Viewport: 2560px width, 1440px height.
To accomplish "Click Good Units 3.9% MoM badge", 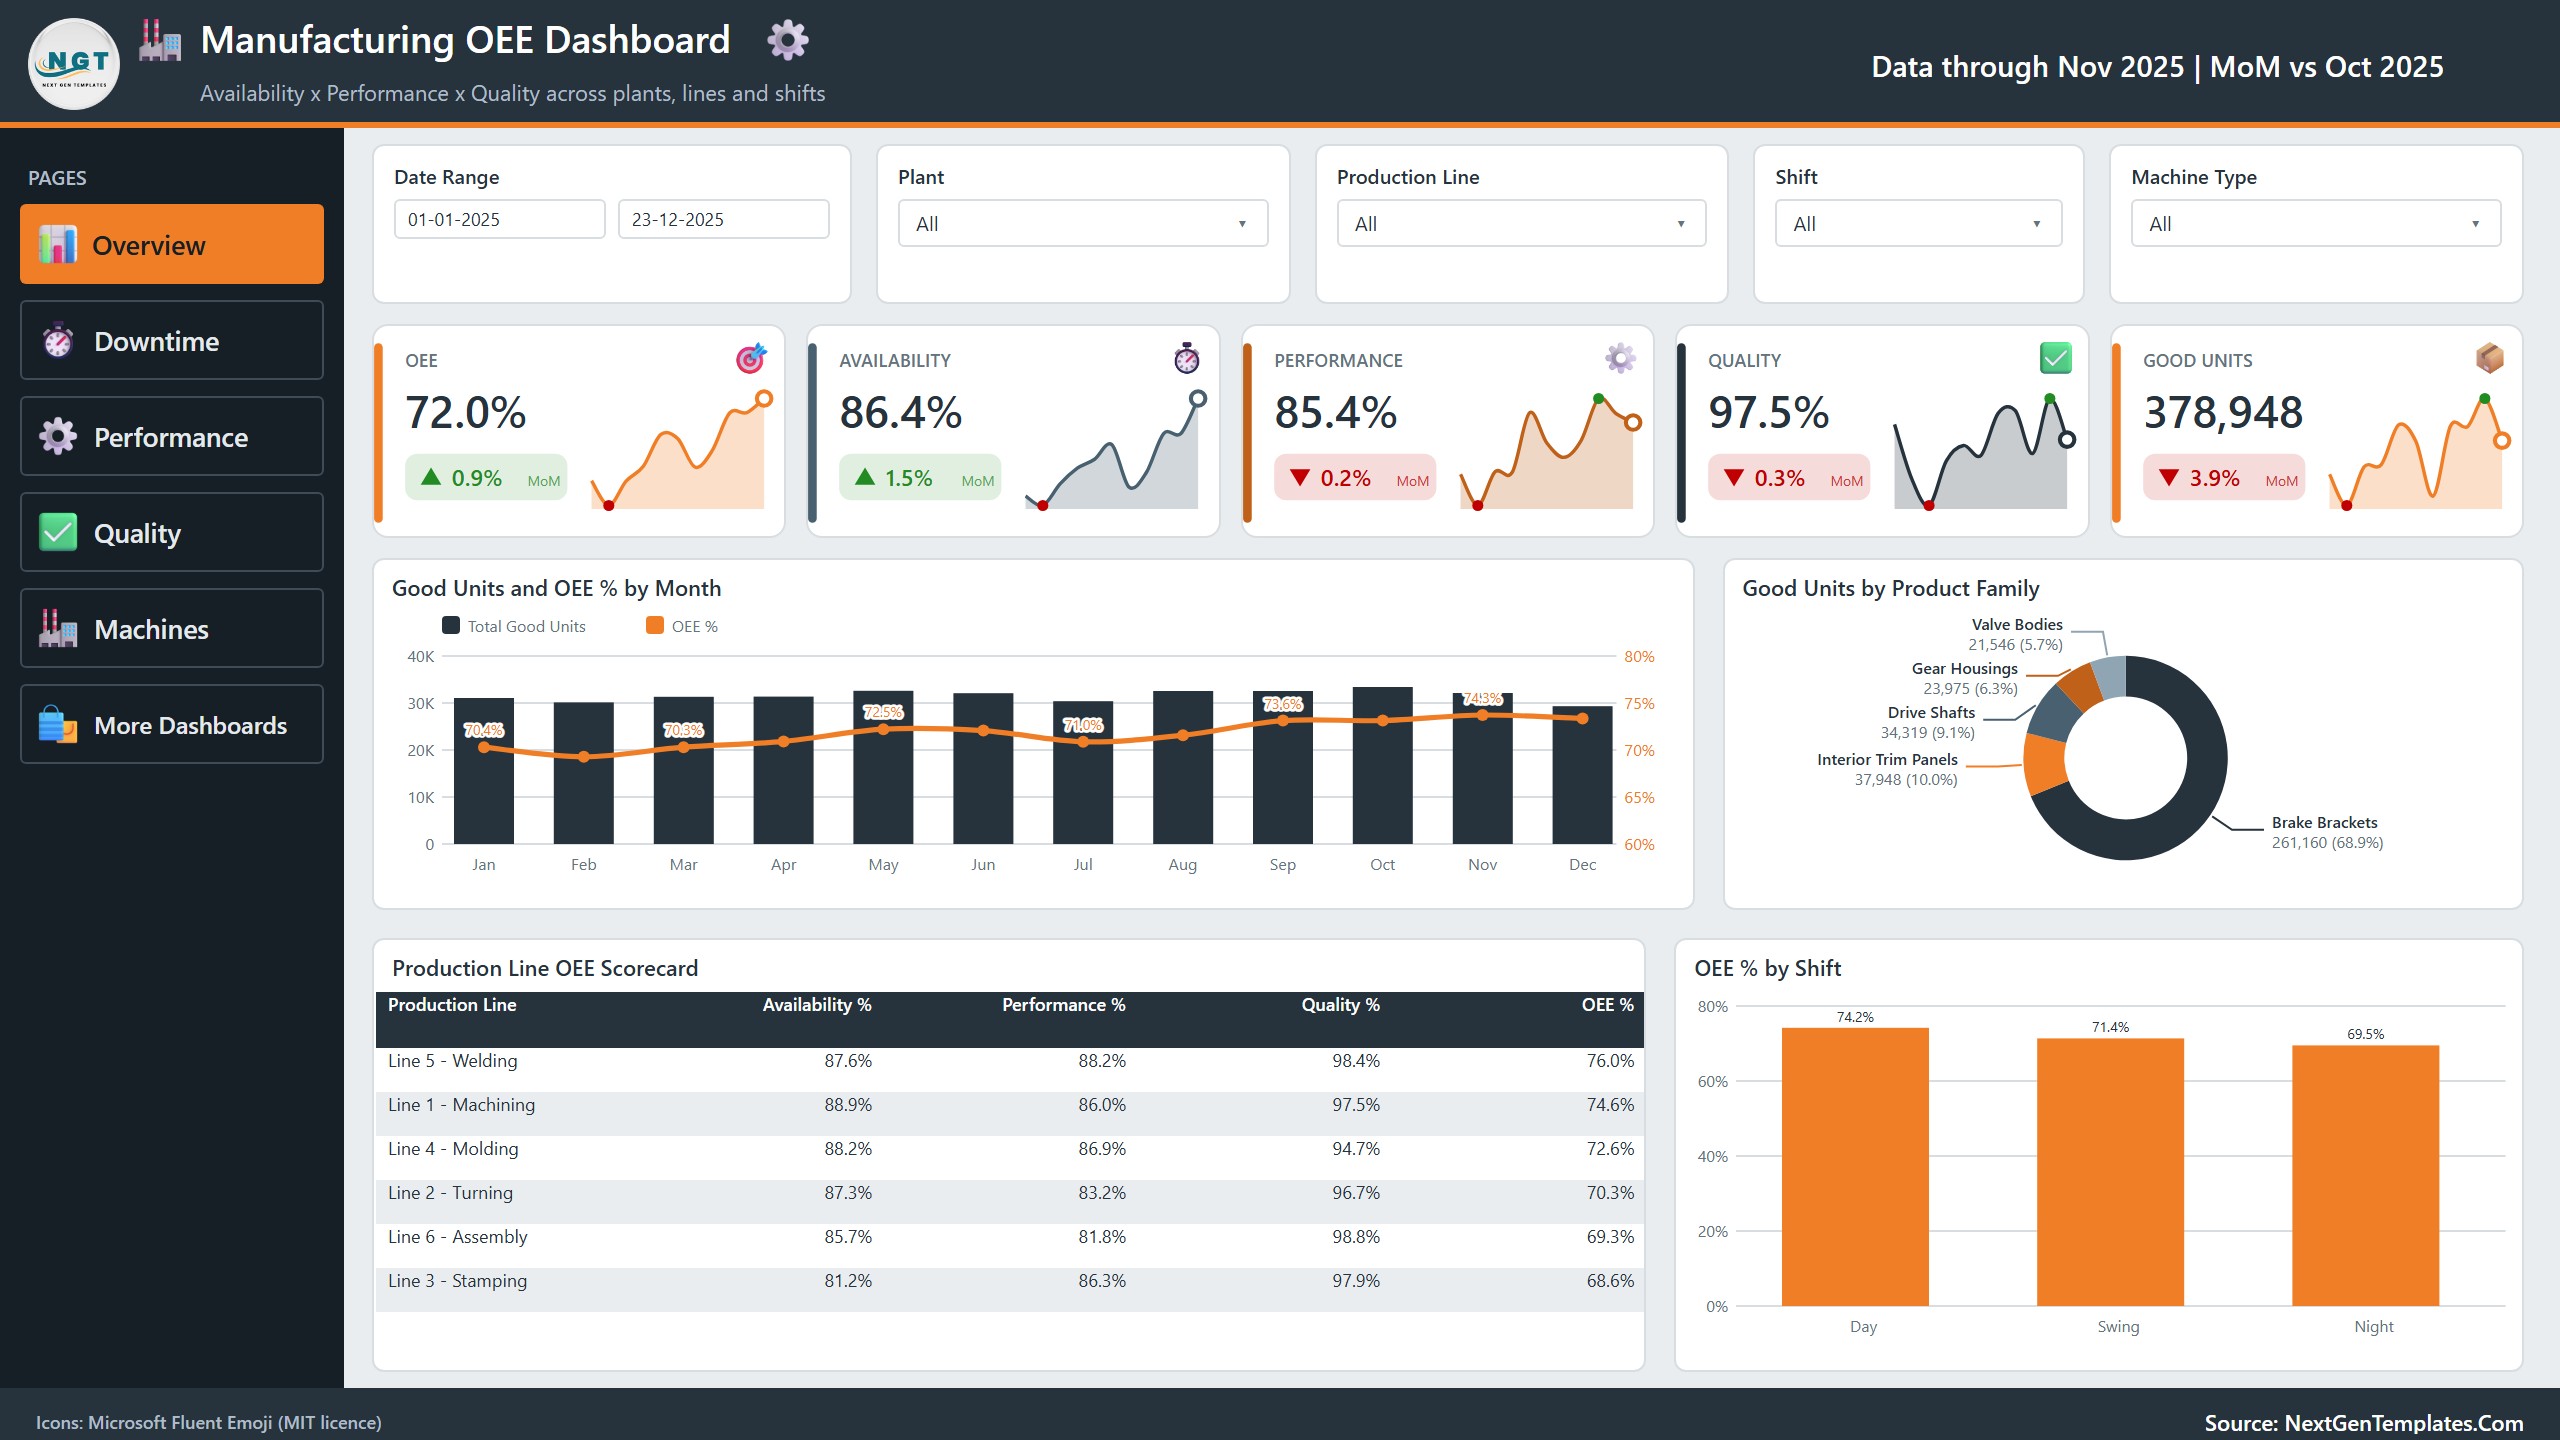I will click(x=2224, y=478).
